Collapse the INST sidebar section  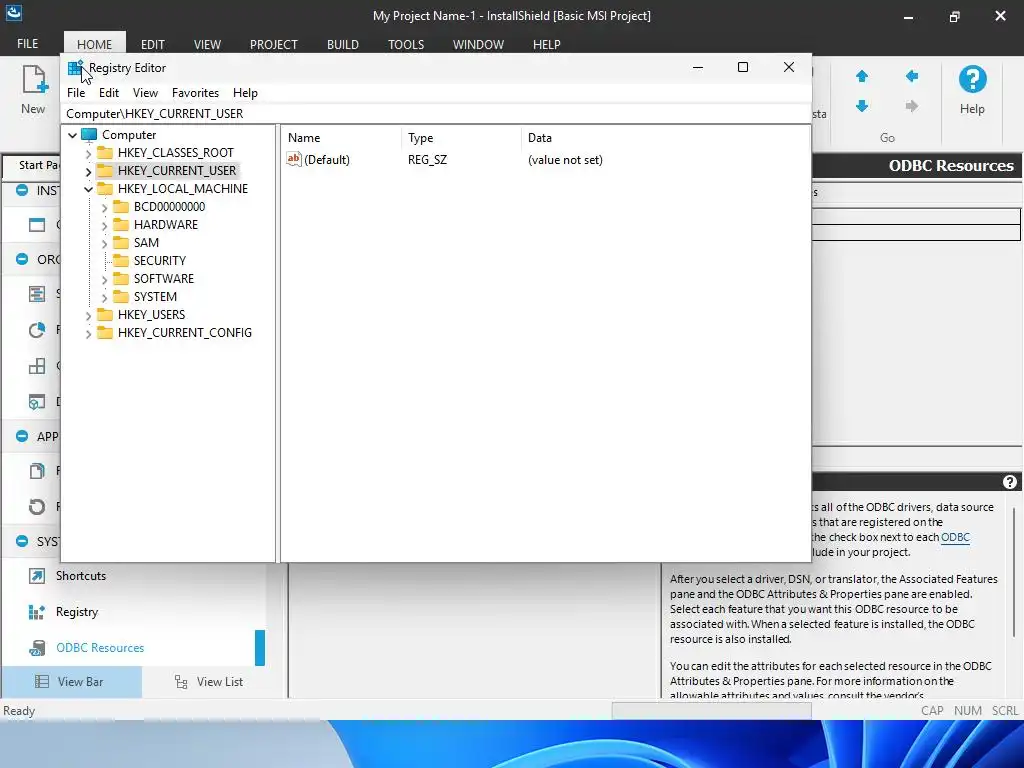click(x=22, y=190)
